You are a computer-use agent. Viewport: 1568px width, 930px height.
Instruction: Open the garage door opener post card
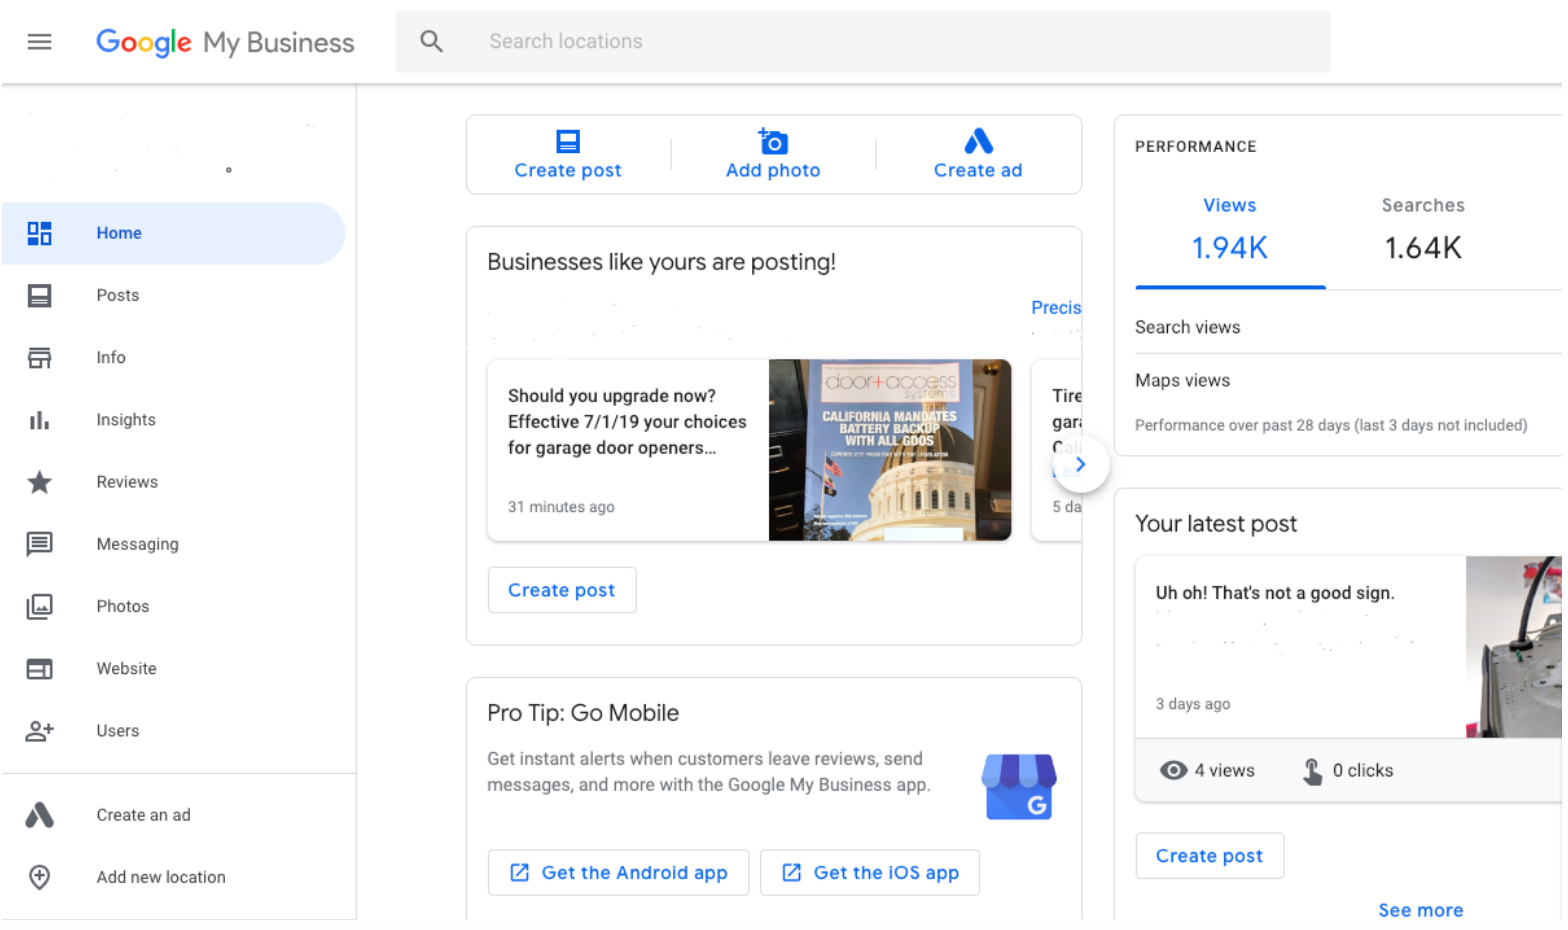point(749,450)
